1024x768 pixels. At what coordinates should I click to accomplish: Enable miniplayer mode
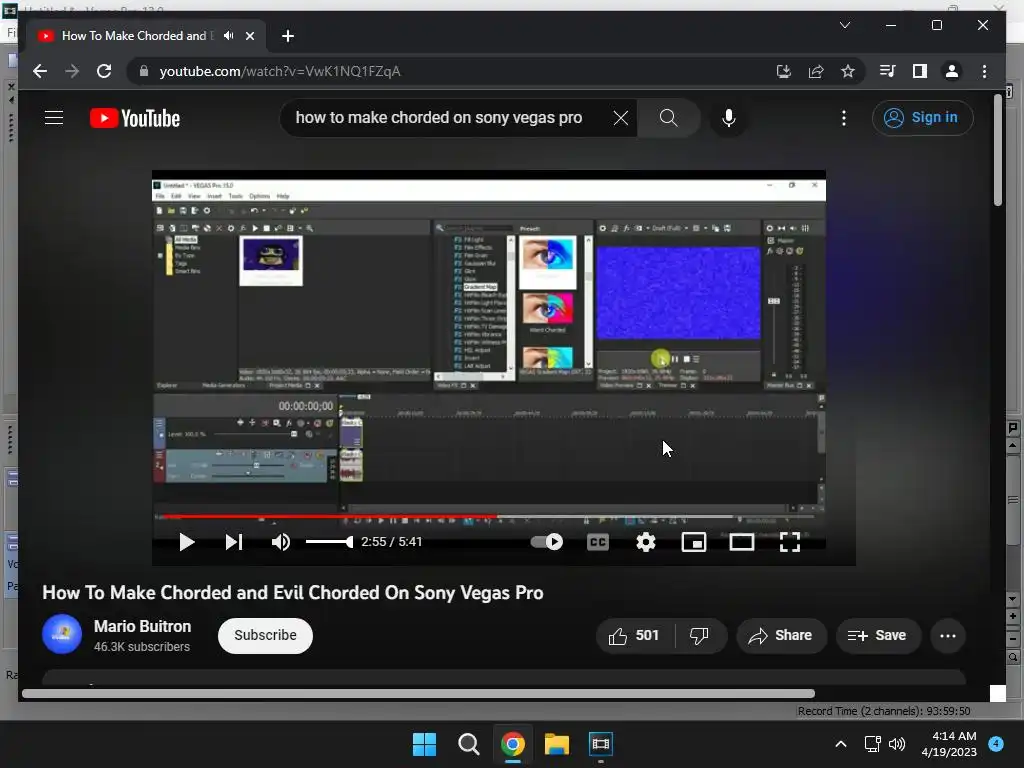[694, 542]
